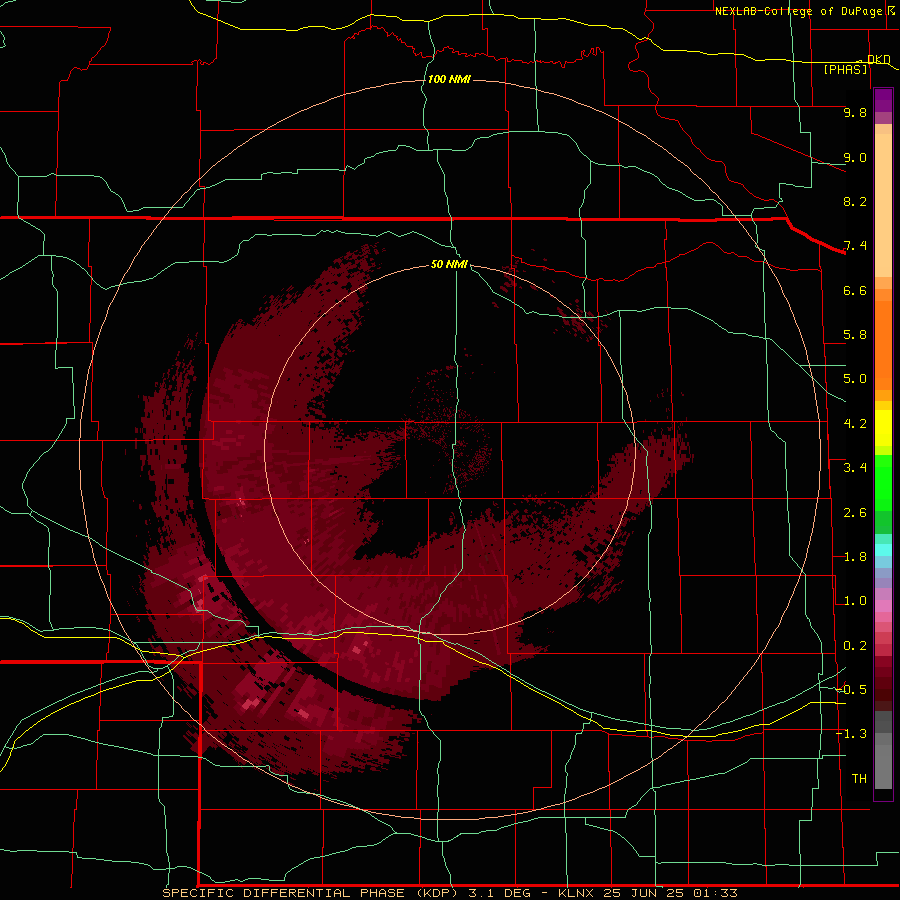This screenshot has height=900, width=900.
Task: Click the 5.0 scale value label
Action: pyautogui.click(x=855, y=379)
